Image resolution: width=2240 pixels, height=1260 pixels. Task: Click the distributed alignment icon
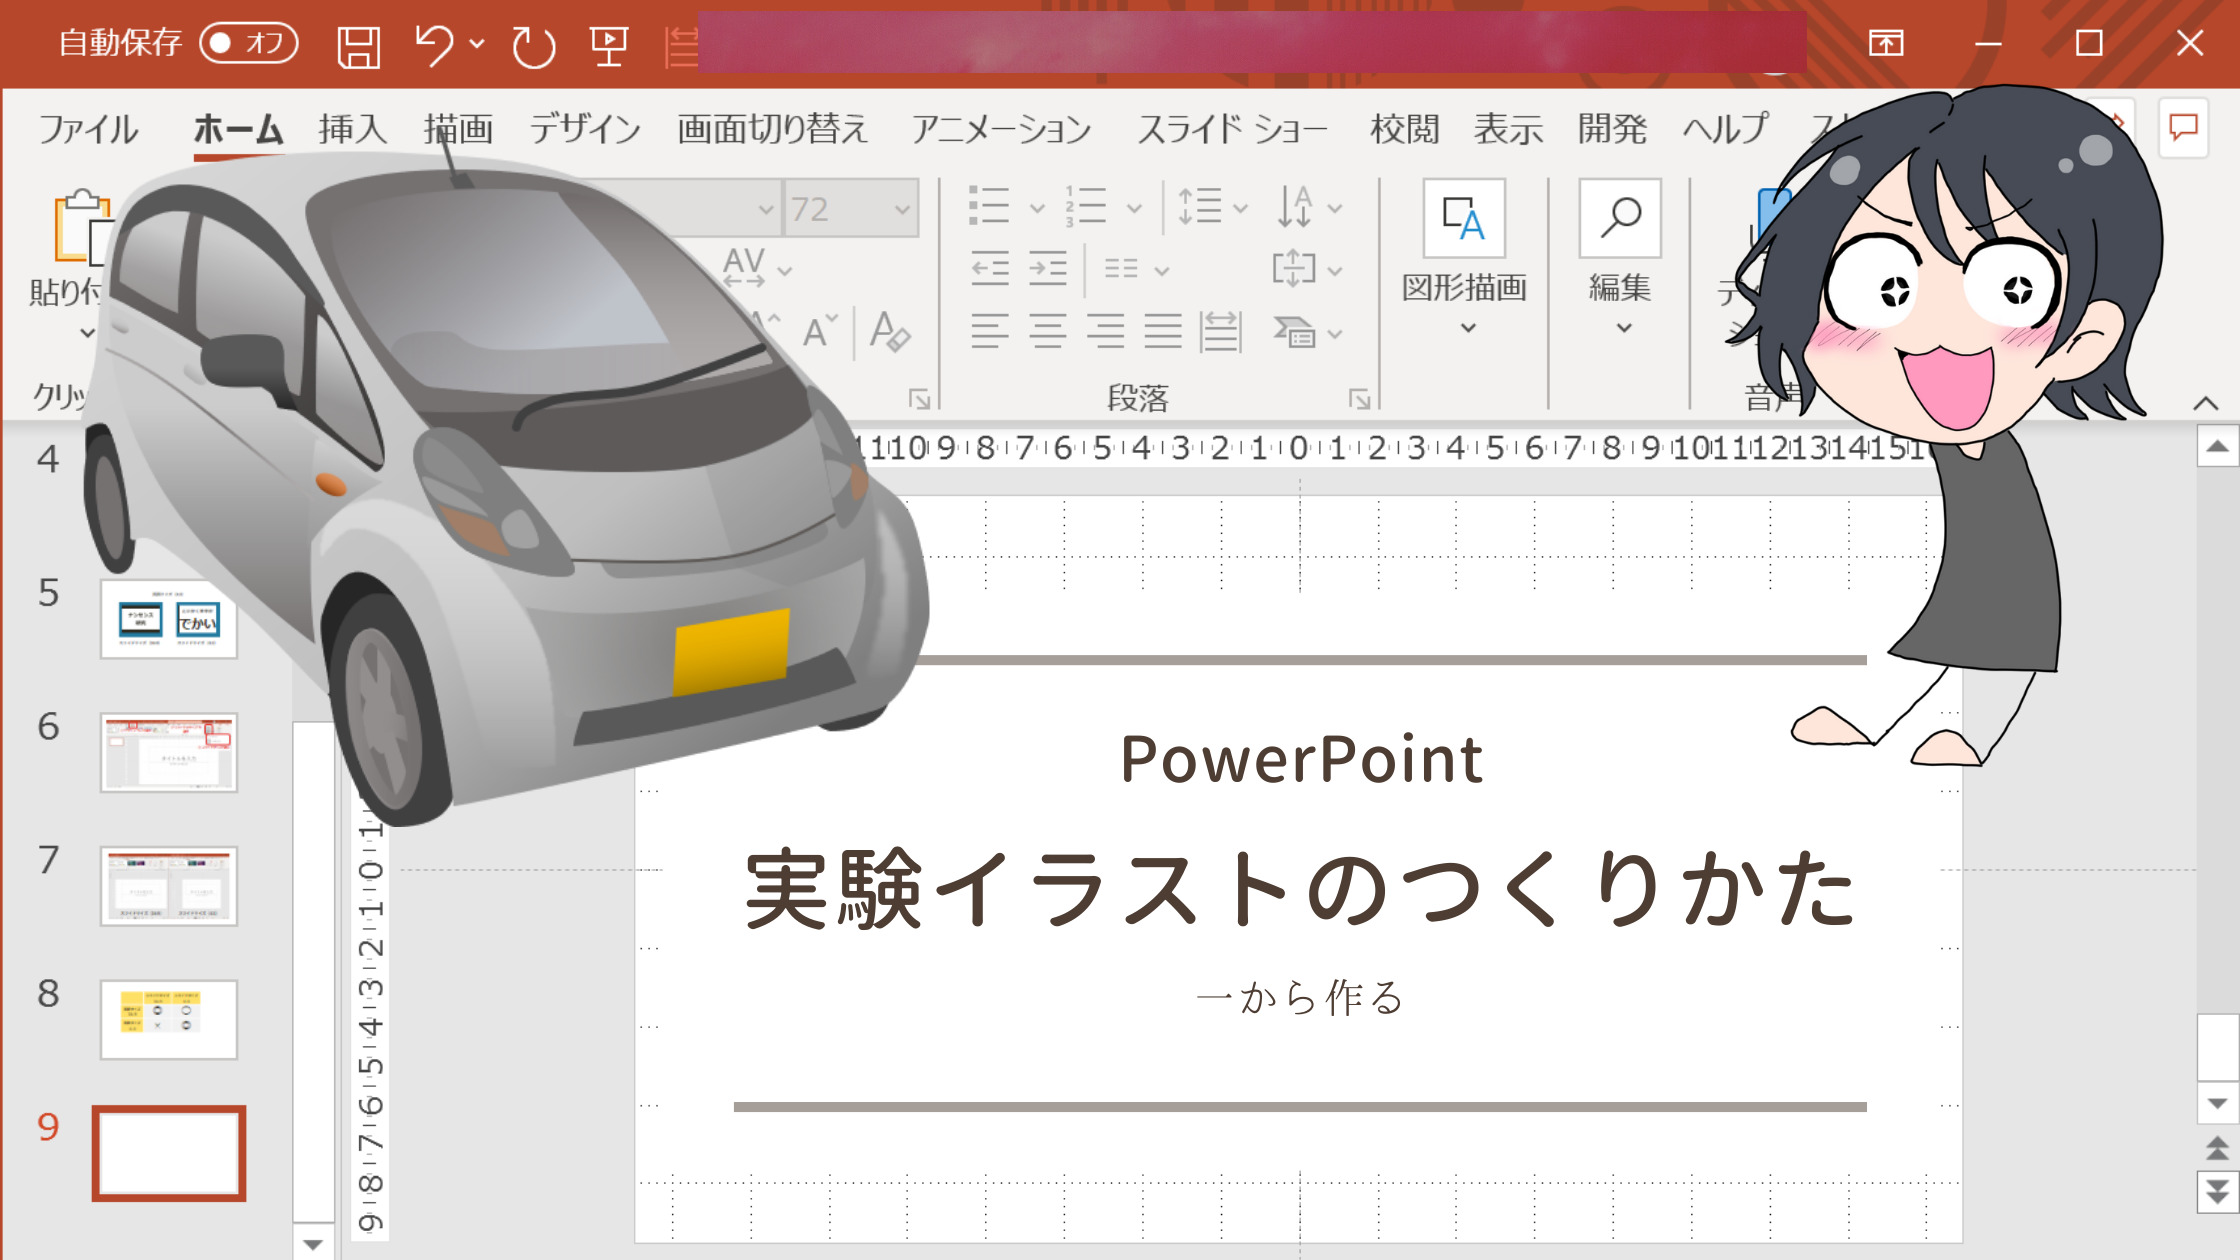pyautogui.click(x=1220, y=331)
